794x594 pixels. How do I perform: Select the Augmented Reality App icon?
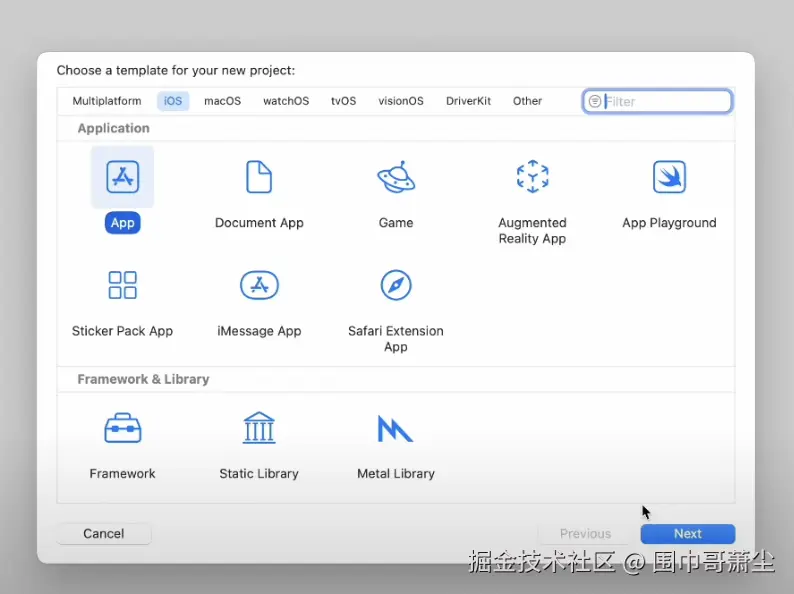532,177
